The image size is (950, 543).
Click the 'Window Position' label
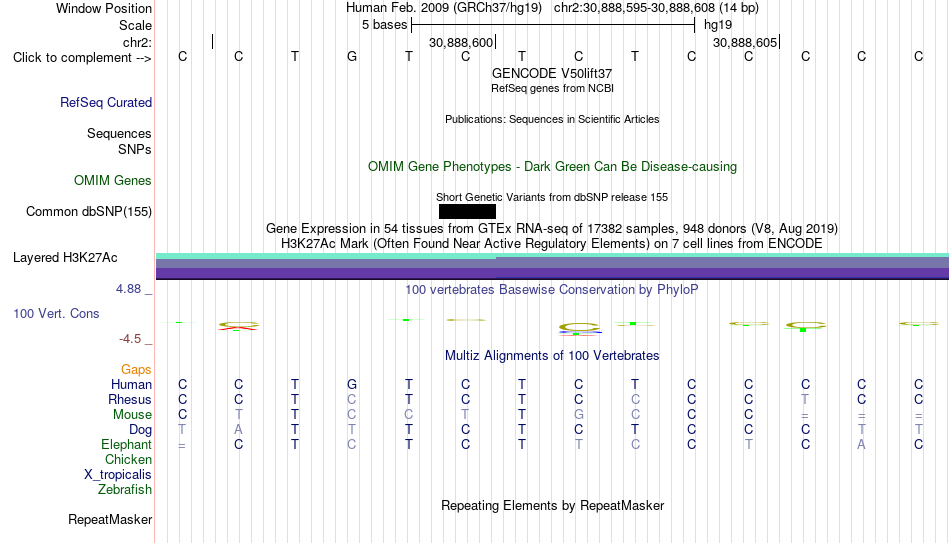[104, 8]
